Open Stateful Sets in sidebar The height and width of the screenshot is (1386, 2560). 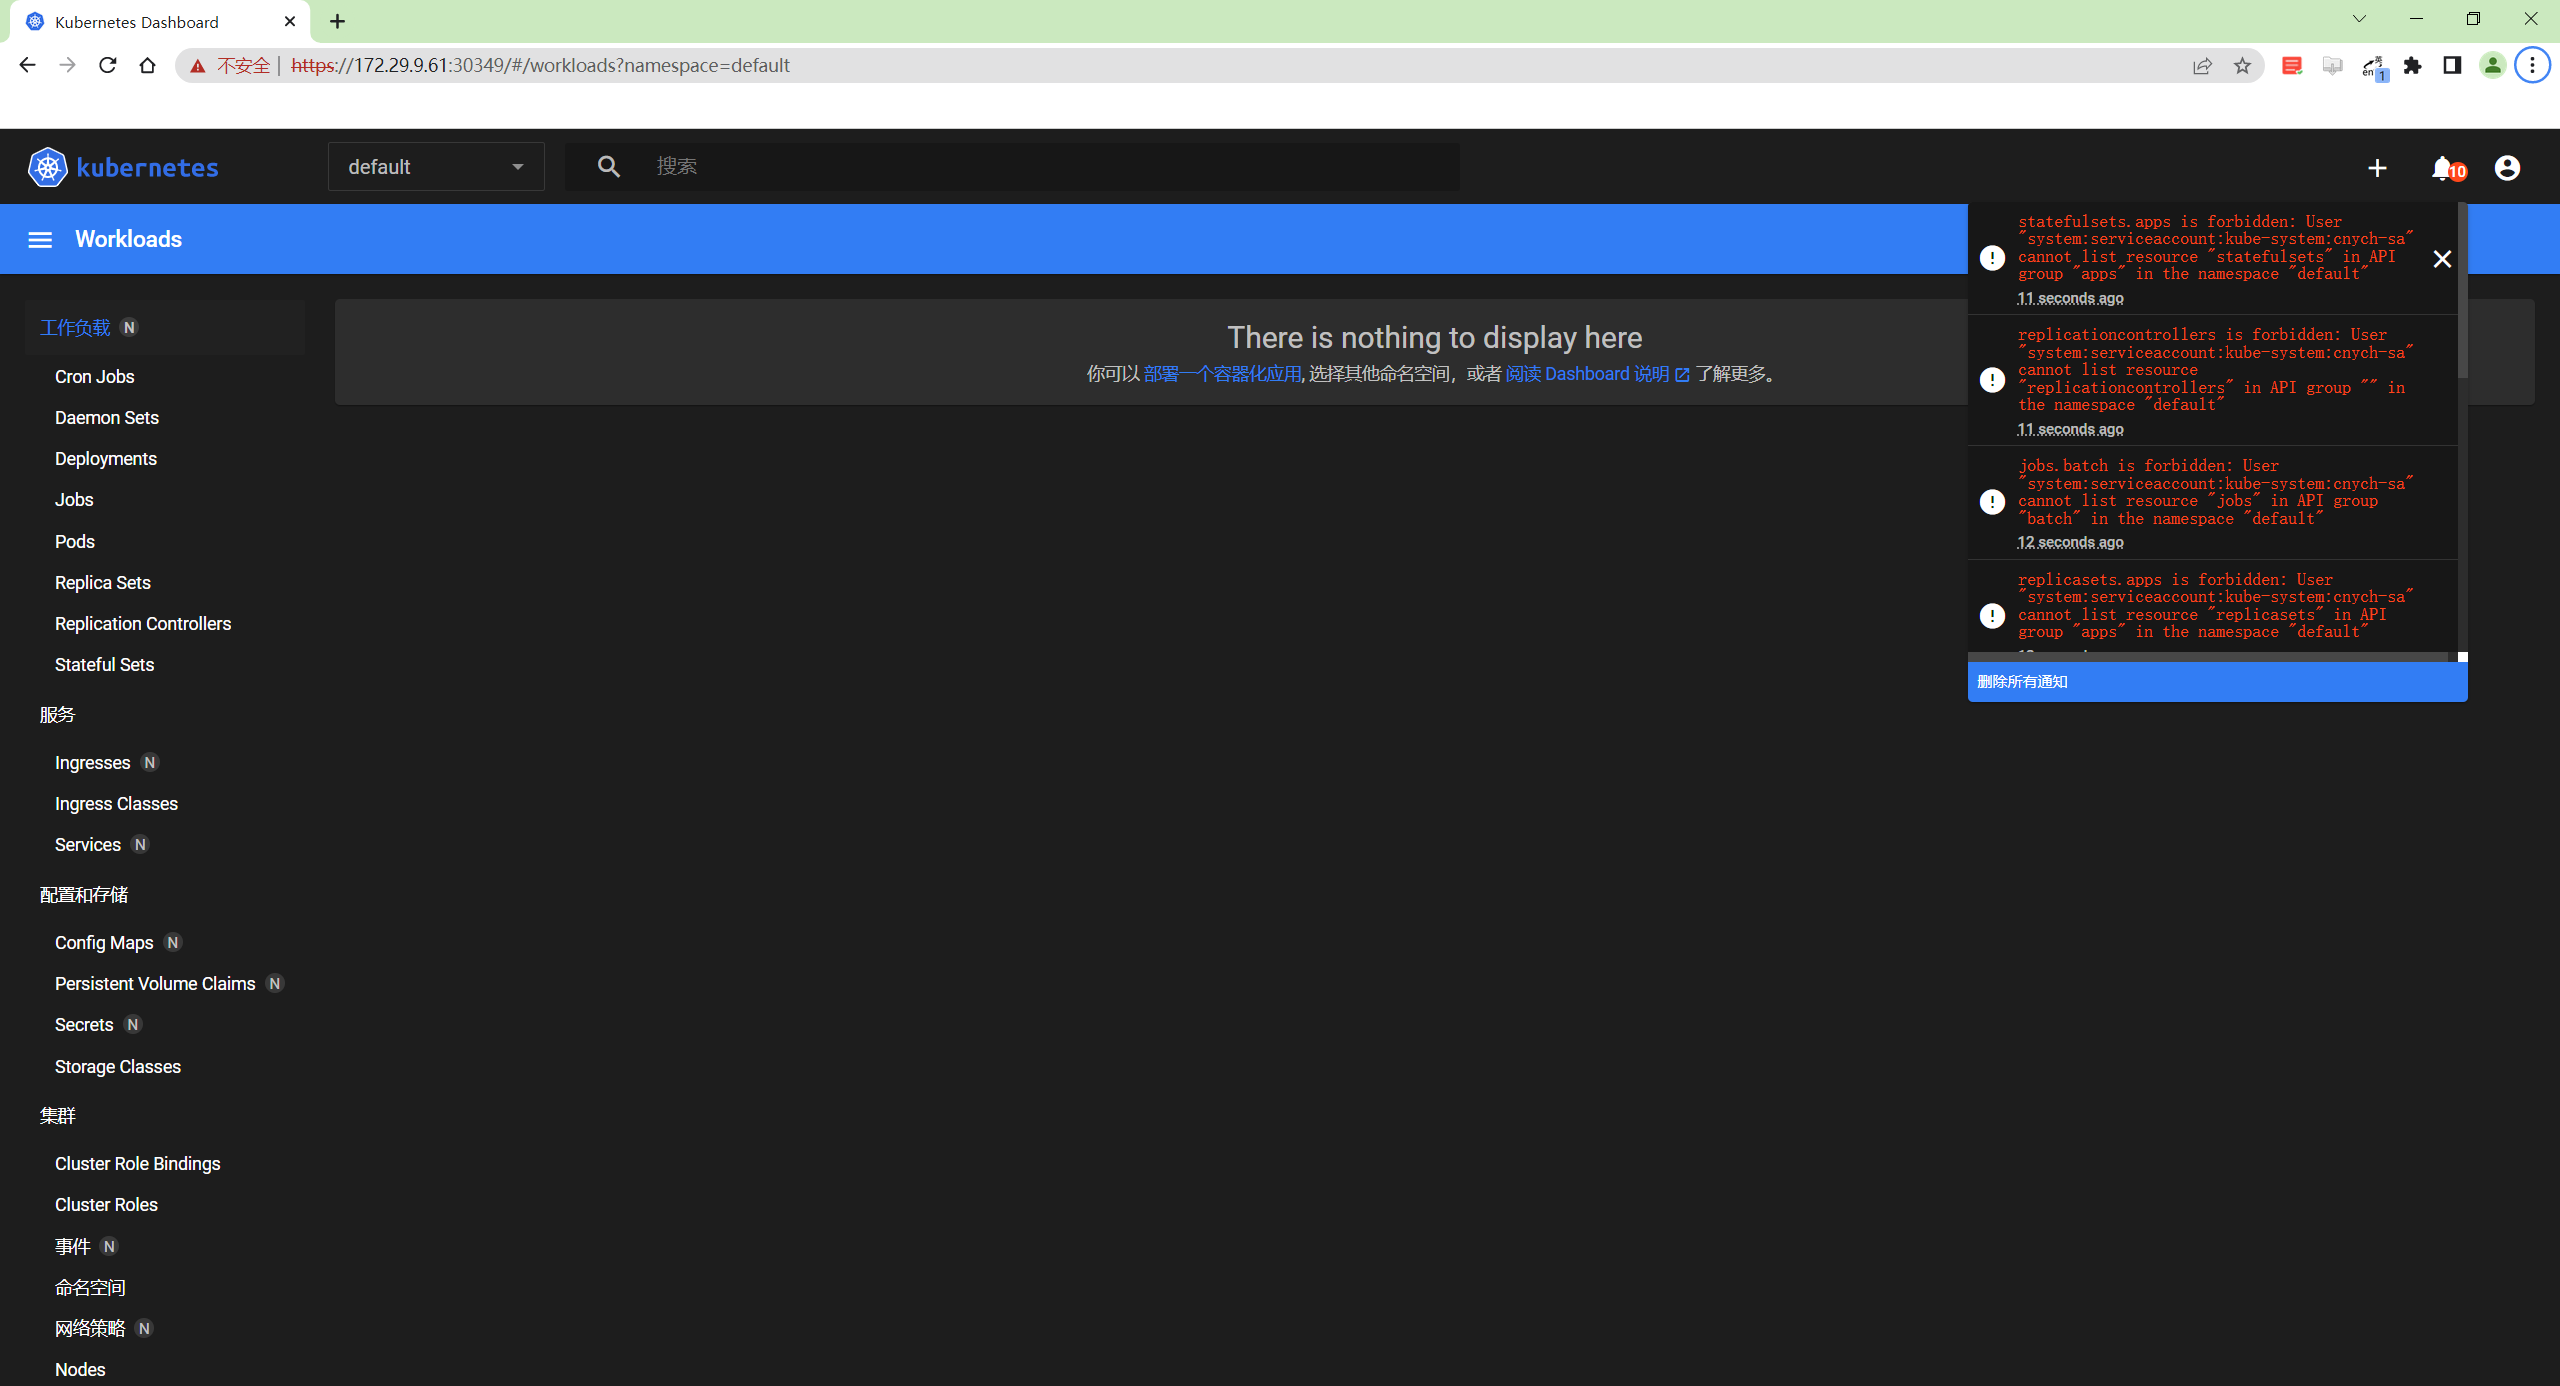pyautogui.click(x=104, y=665)
